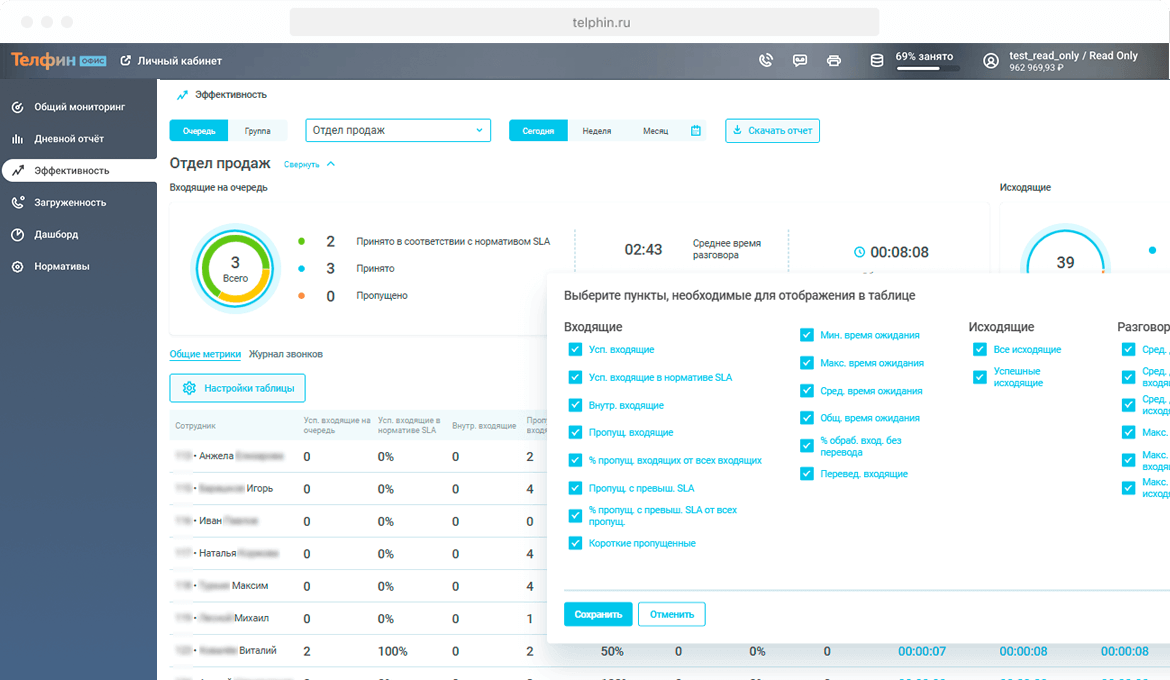
Task: Collapse section using the Свернуть chevron
Action: [x=331, y=164]
